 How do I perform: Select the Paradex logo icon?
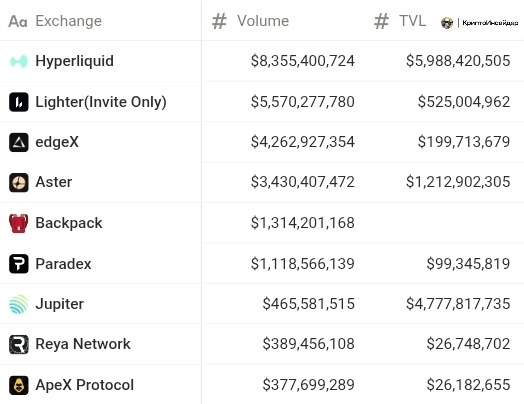(18, 264)
